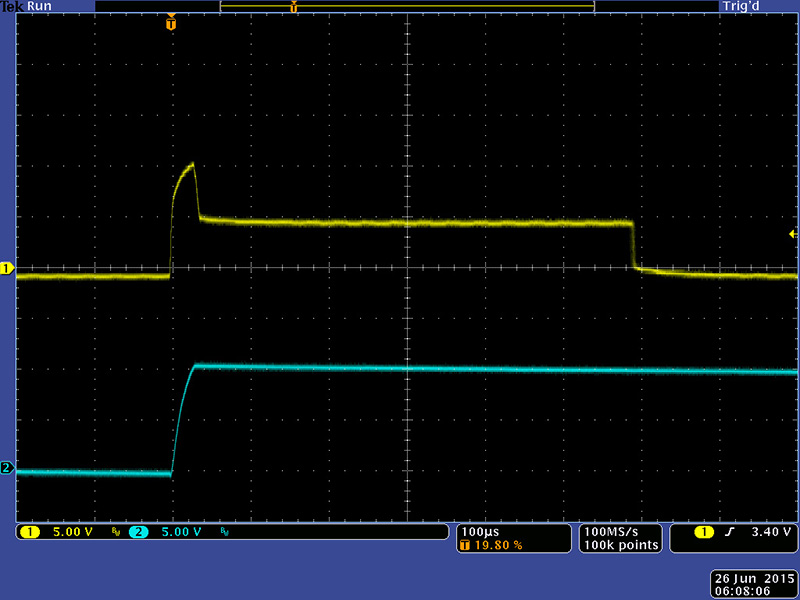This screenshot has width=800, height=600.
Task: Click channel 1 bandwidth limit icon
Action: click(115, 533)
